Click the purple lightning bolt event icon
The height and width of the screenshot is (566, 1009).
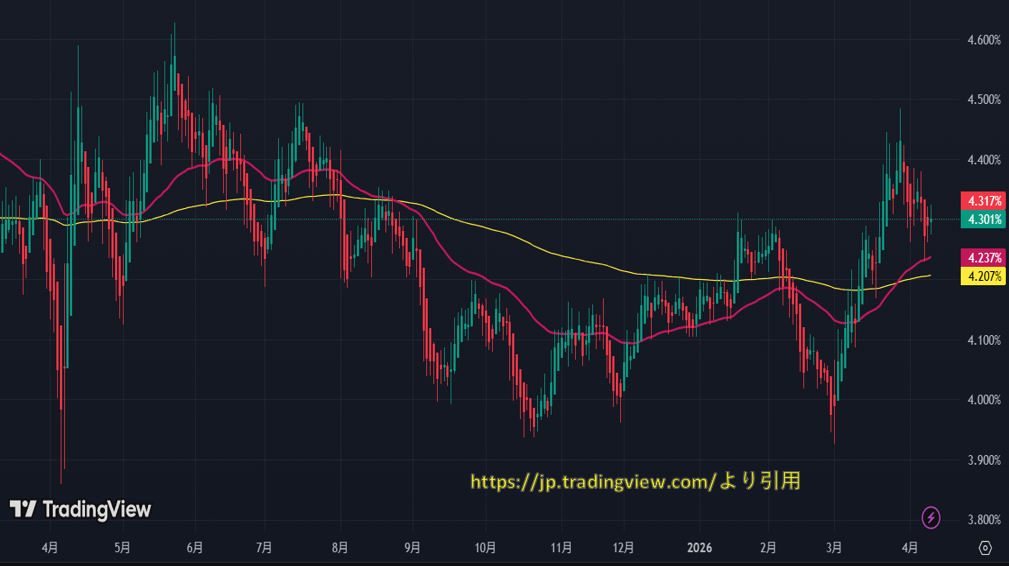tap(931, 517)
